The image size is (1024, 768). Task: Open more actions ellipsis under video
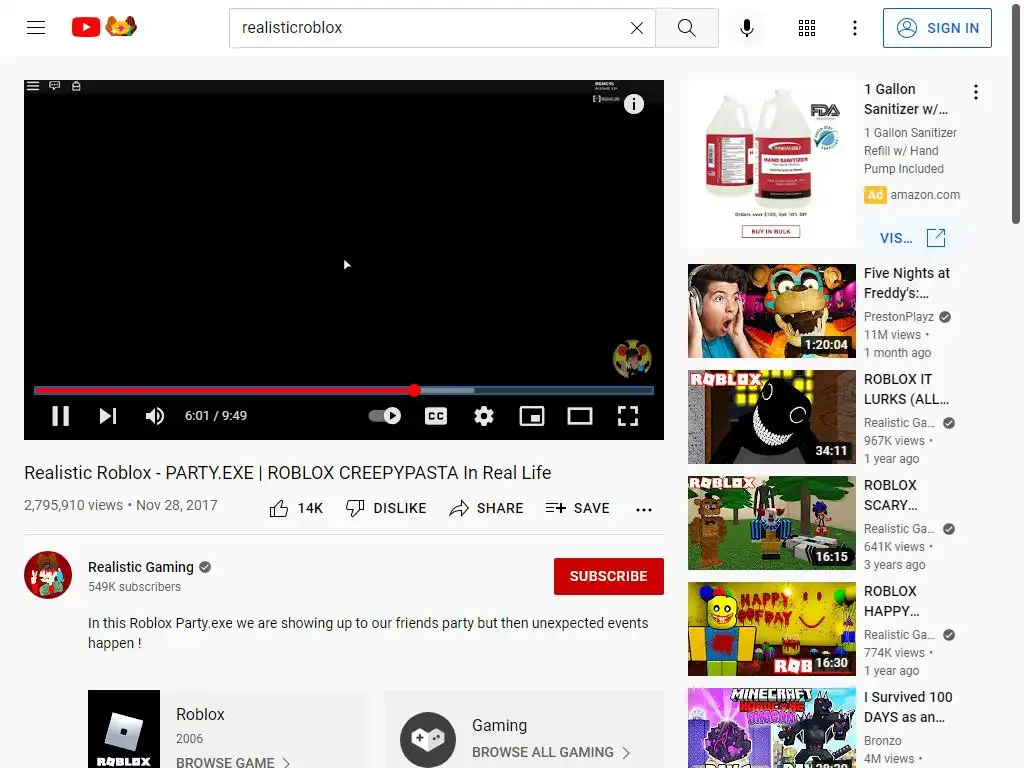[x=644, y=509]
